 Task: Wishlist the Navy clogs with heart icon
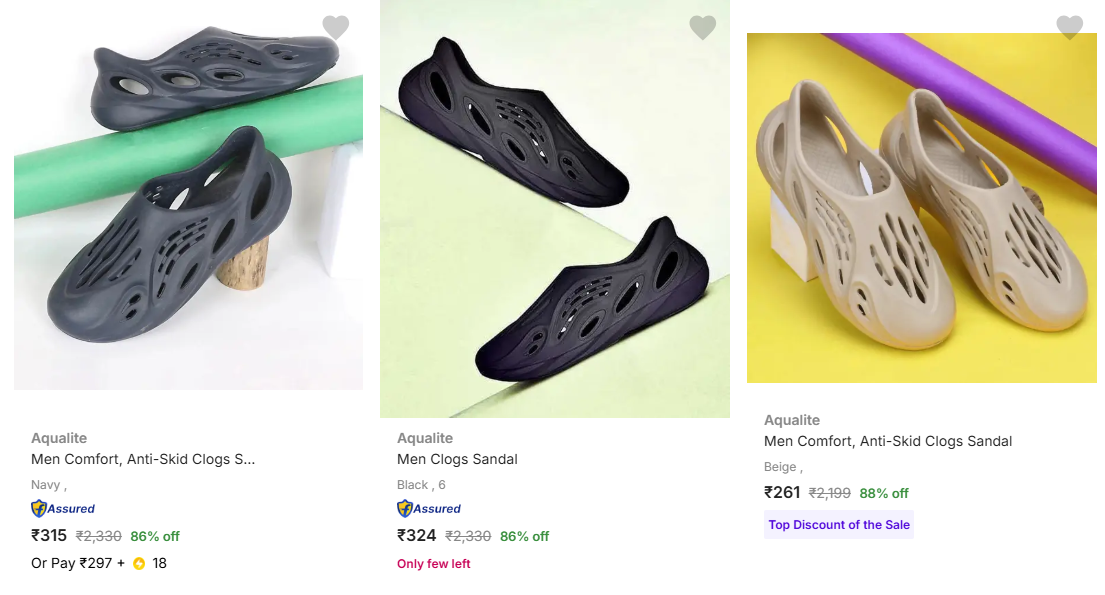pyautogui.click(x=336, y=27)
